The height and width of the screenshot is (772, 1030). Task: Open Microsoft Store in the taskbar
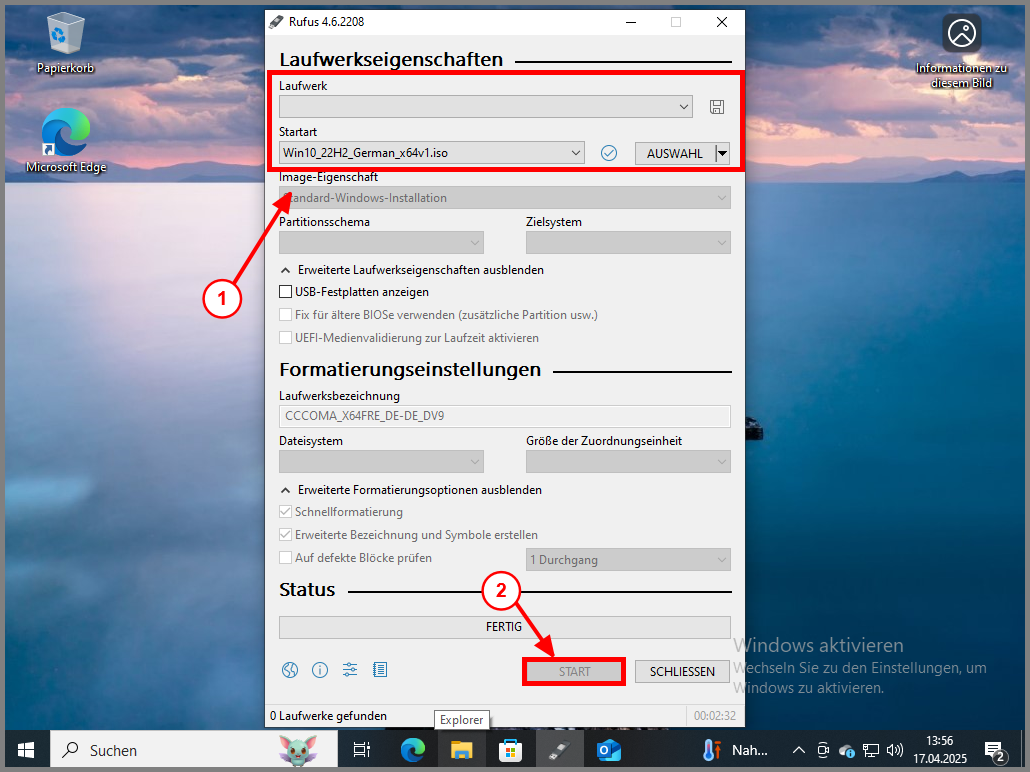[x=510, y=750]
